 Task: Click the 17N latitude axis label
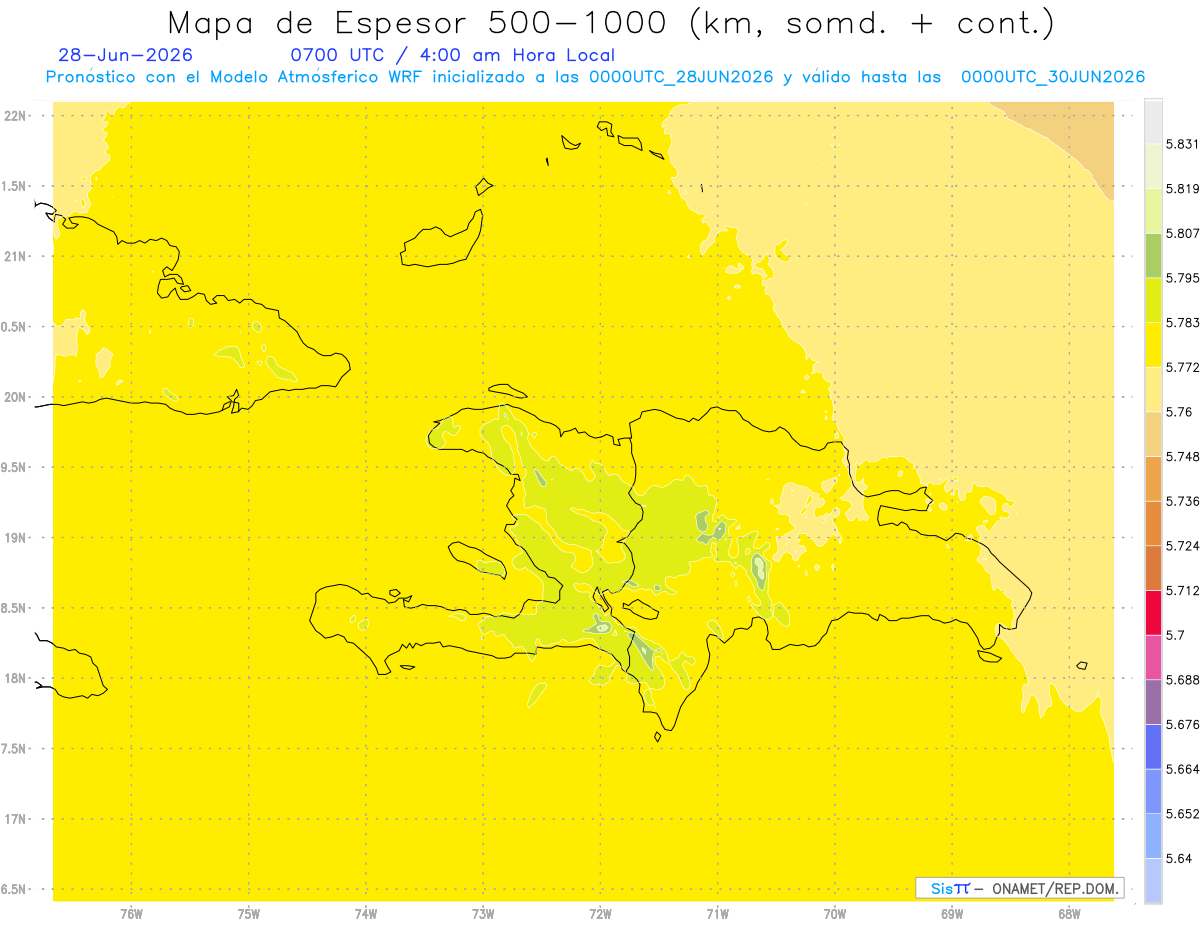[15, 819]
